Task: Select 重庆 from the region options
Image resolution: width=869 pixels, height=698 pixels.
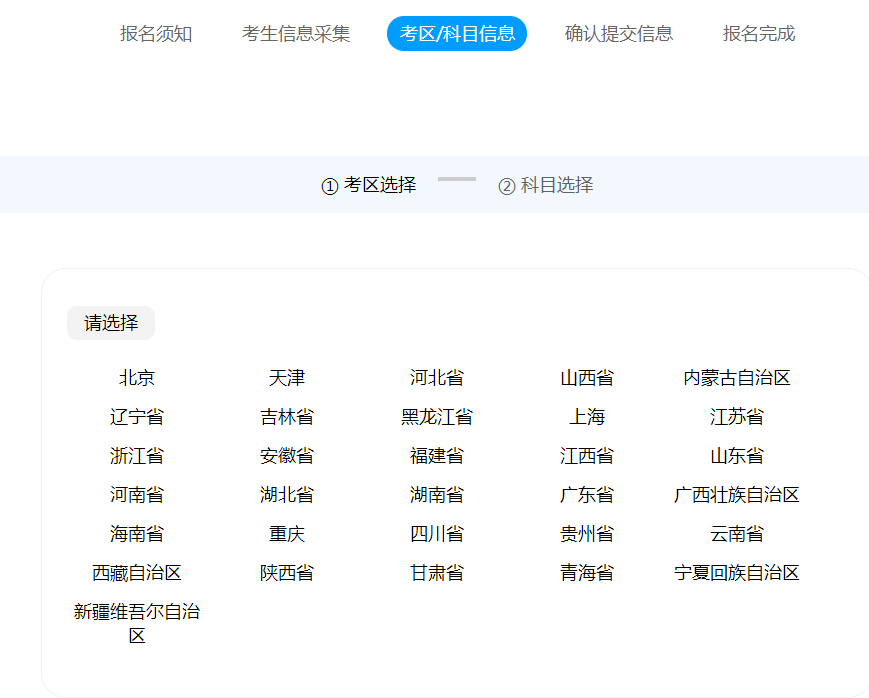Action: [287, 533]
